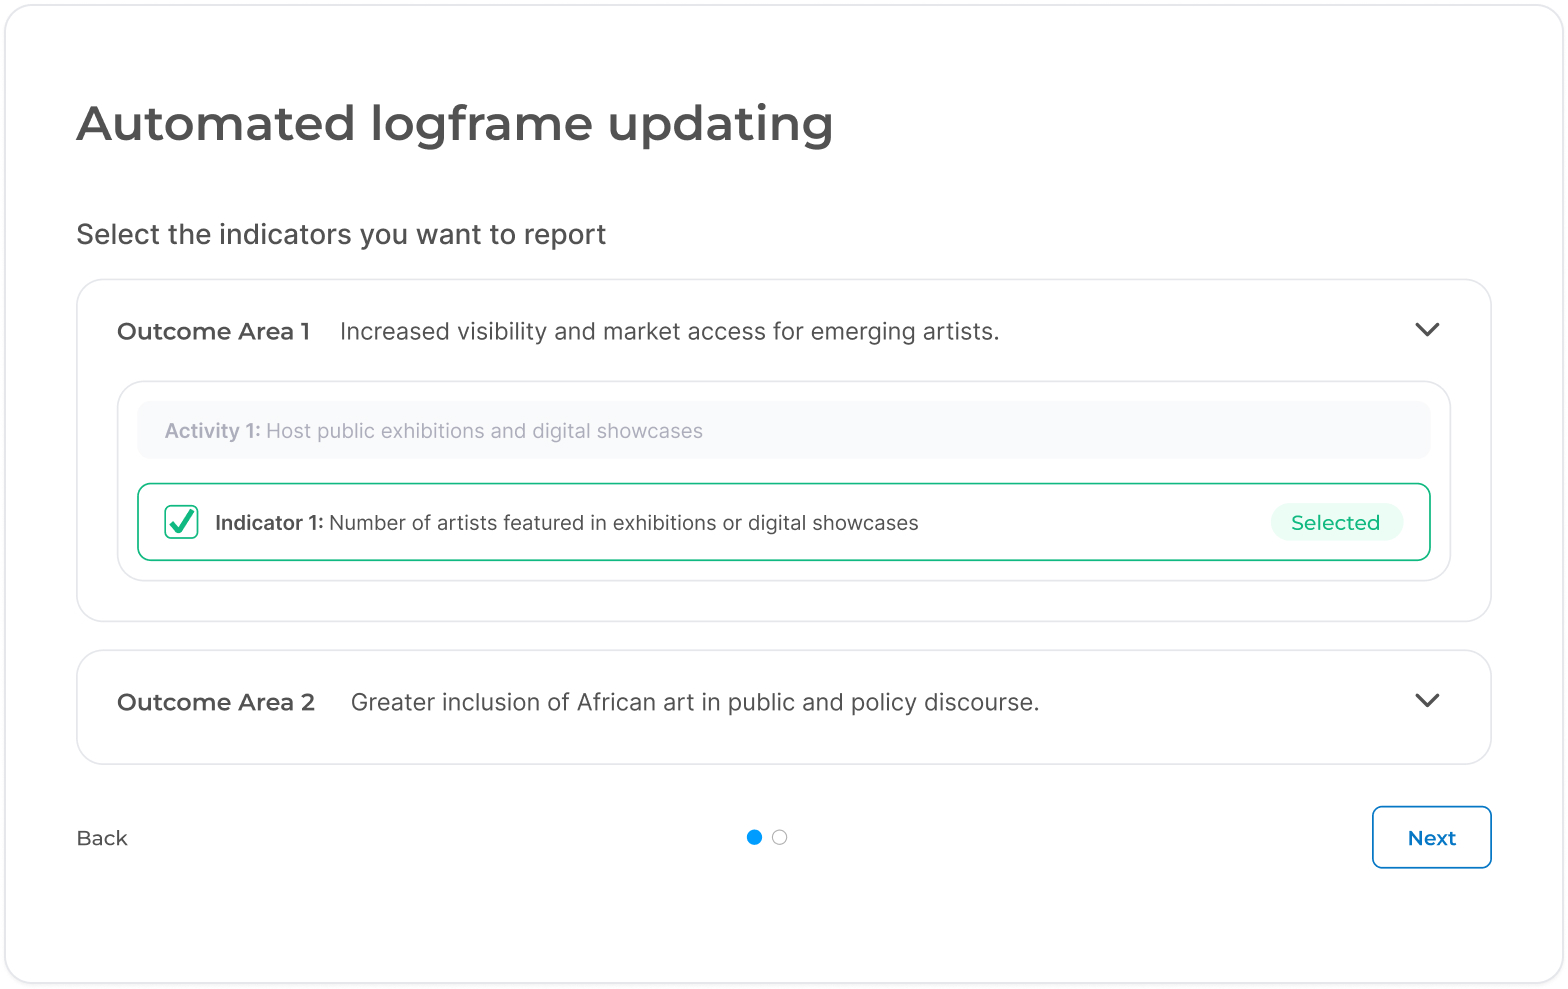
Task: Click the bold 'Indicator 1:' label
Action: pyautogui.click(x=269, y=523)
